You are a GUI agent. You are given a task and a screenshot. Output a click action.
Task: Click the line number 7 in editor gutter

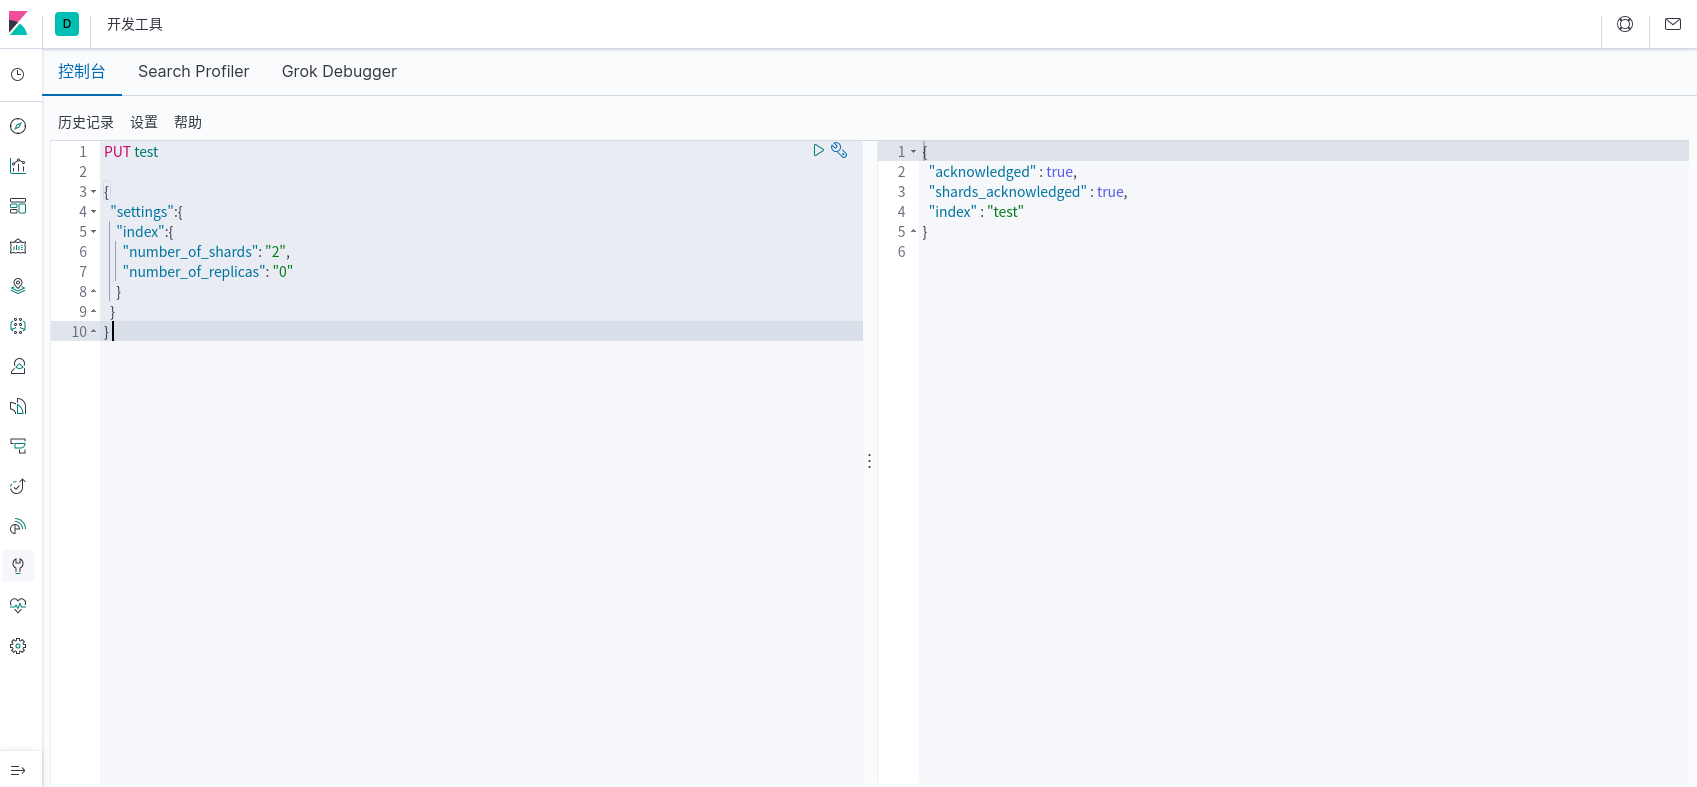tap(83, 272)
